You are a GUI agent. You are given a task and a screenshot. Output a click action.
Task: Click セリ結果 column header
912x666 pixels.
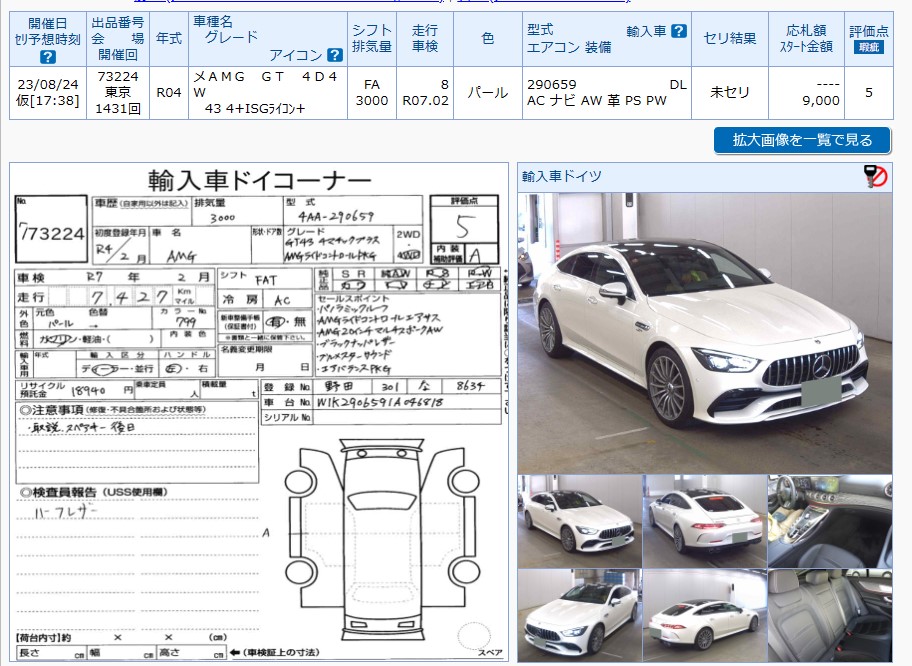pyautogui.click(x=729, y=38)
